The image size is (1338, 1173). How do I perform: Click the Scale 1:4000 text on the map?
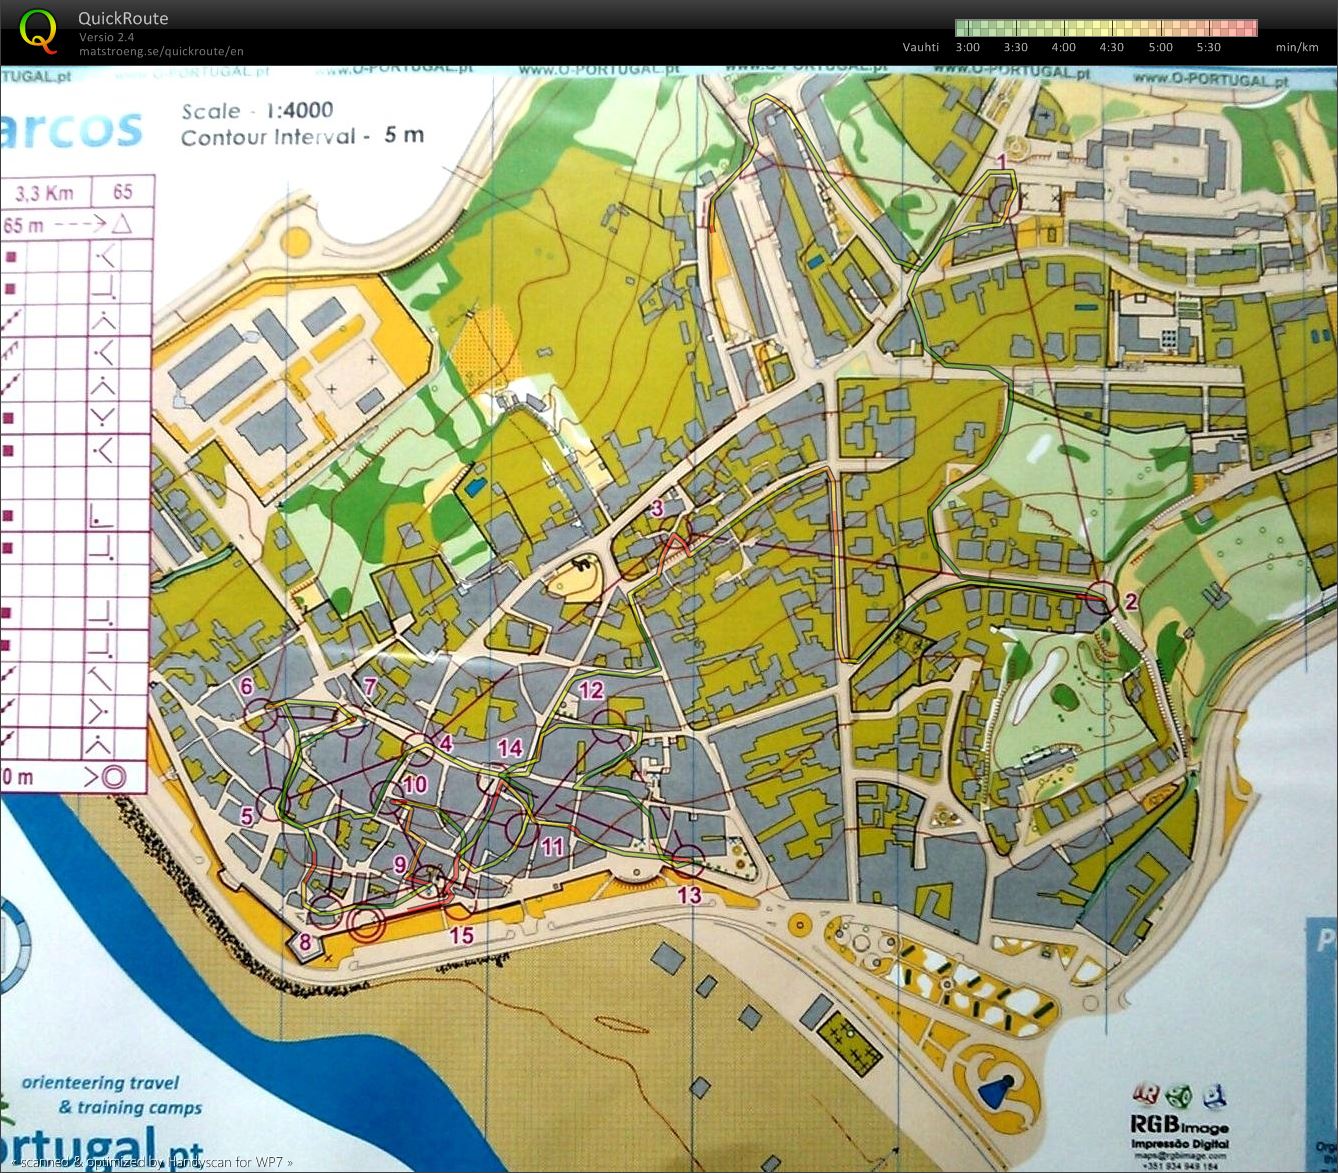point(257,111)
